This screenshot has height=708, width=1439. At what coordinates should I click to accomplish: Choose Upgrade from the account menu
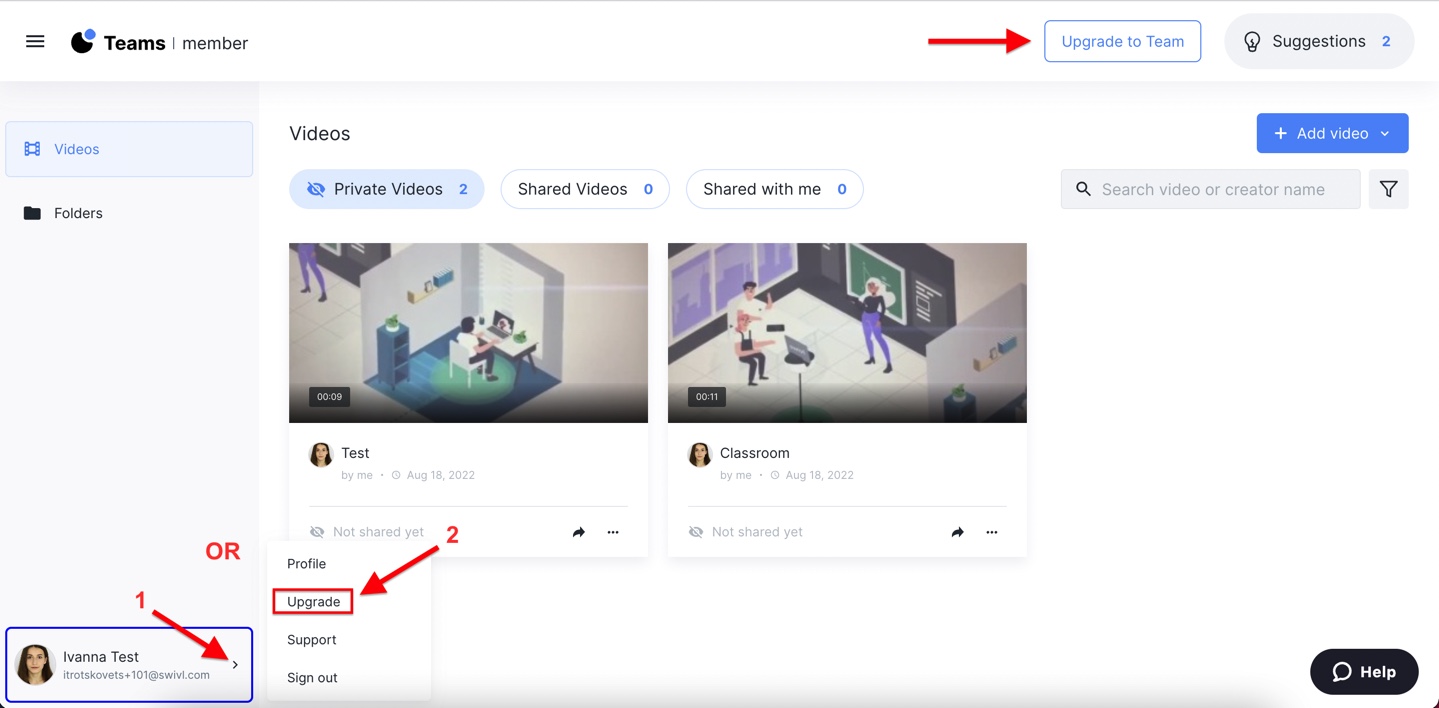[313, 602]
